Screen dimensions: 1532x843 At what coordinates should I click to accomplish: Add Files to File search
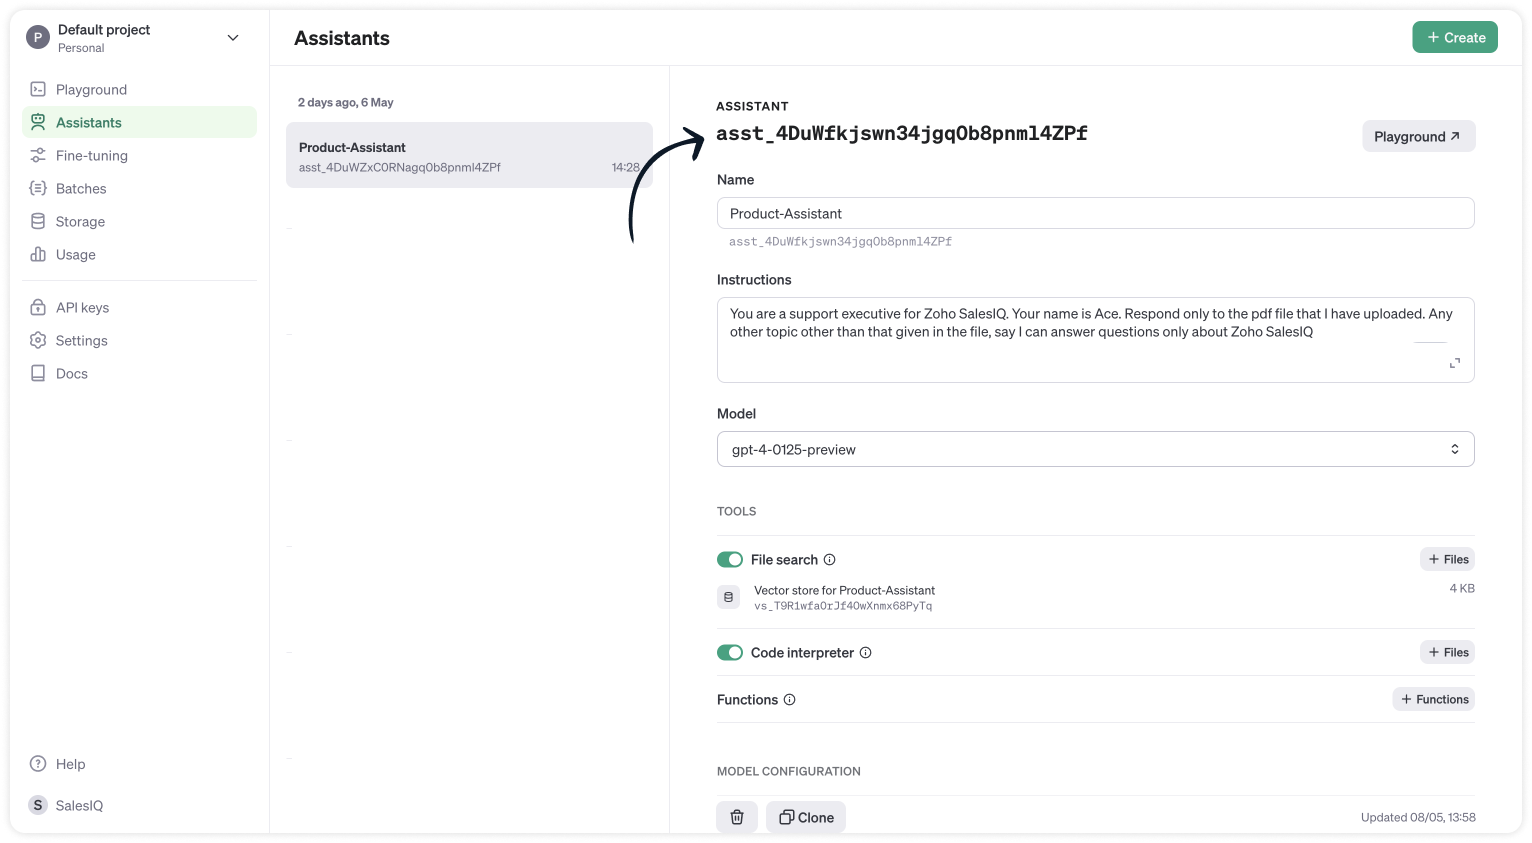coord(1447,559)
